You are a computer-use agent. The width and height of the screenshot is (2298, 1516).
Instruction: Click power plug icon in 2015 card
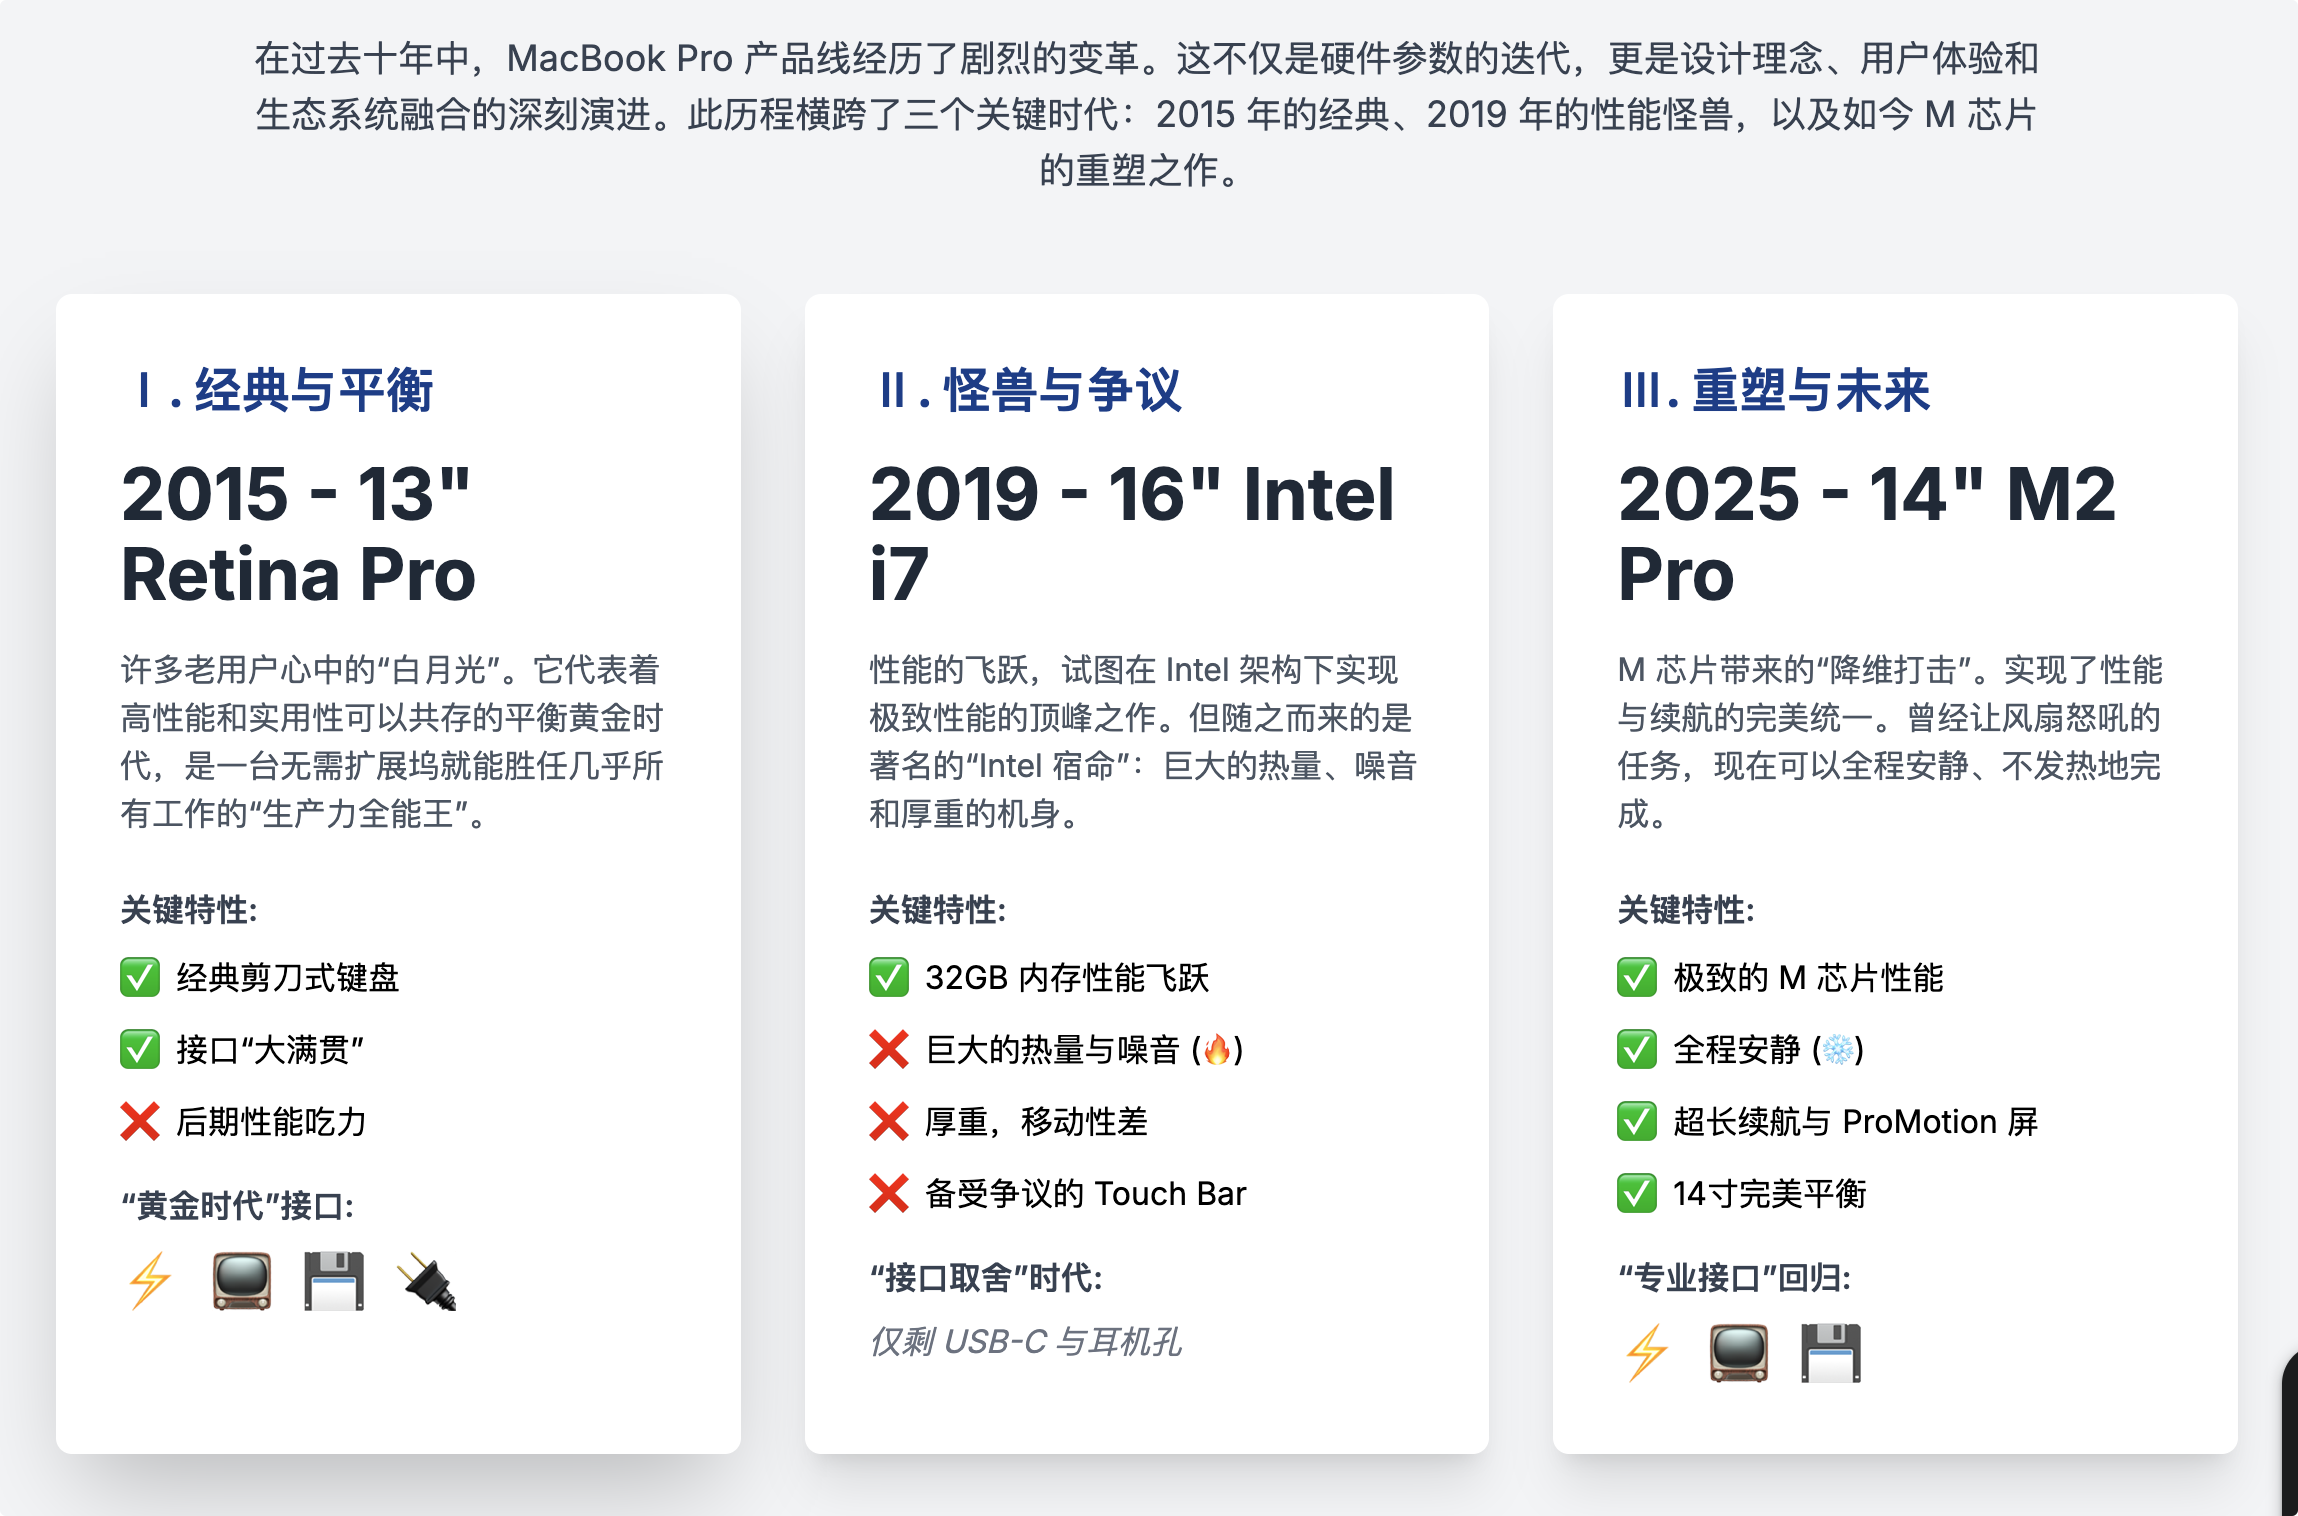[427, 1281]
